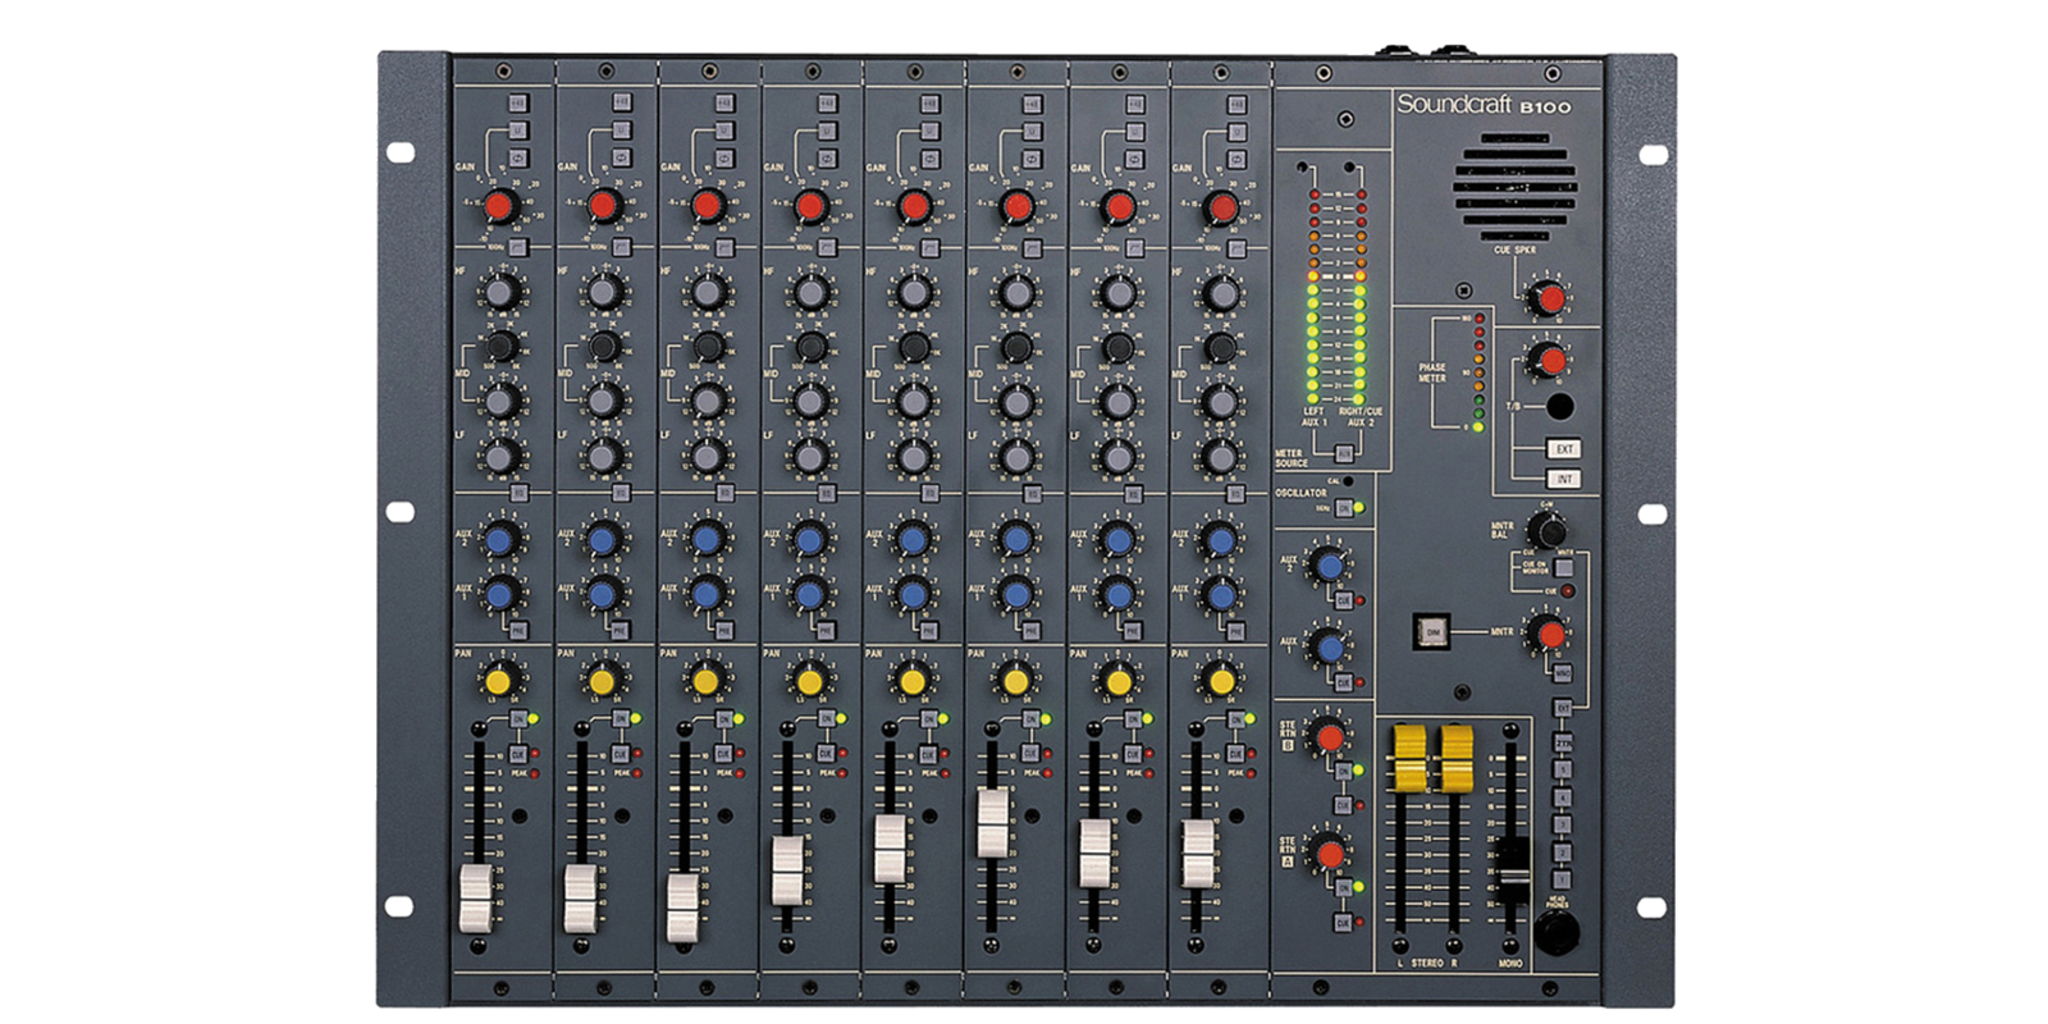Click the master AUX 1 blue knob

(1329, 648)
